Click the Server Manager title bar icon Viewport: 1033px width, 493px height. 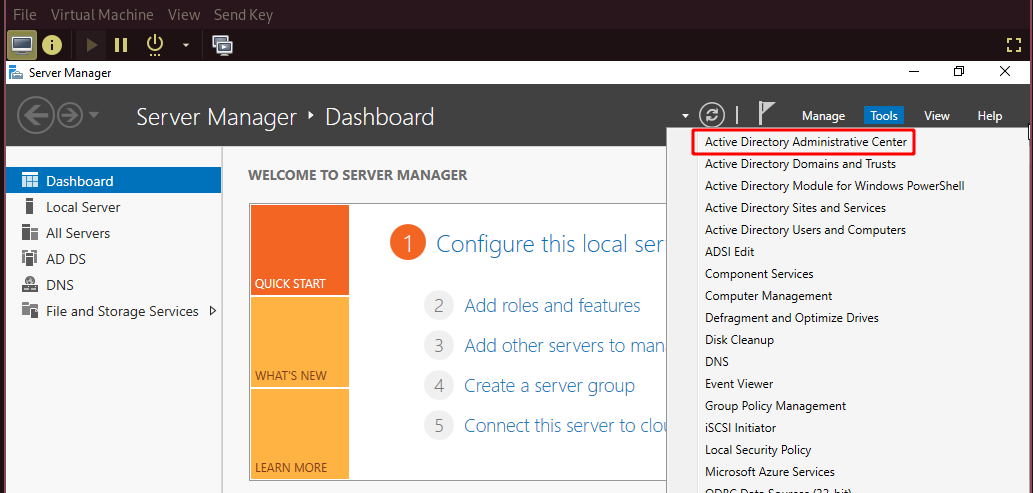click(x=16, y=72)
